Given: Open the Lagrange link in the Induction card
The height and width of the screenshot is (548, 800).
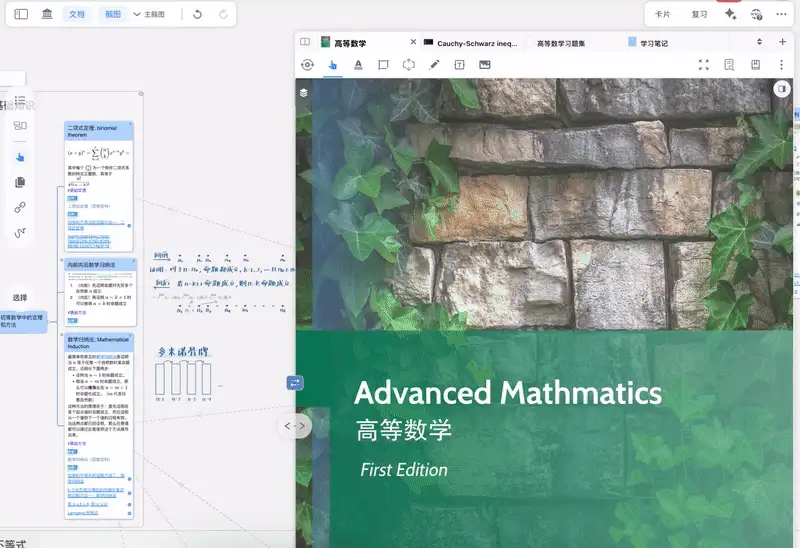Looking at the screenshot, I should tap(83, 513).
